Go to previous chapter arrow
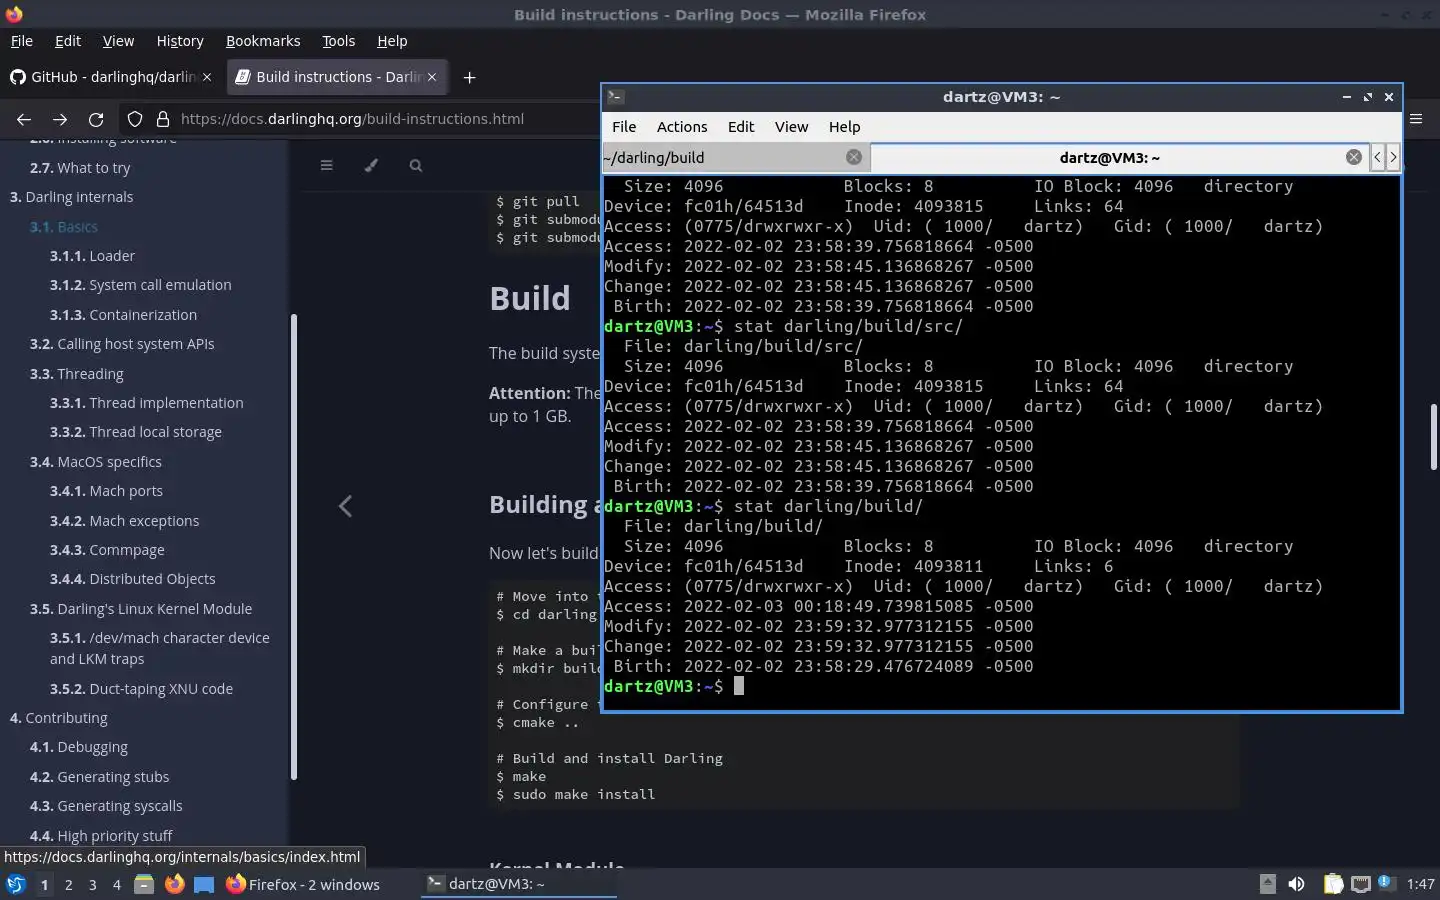The width and height of the screenshot is (1440, 900). (345, 506)
